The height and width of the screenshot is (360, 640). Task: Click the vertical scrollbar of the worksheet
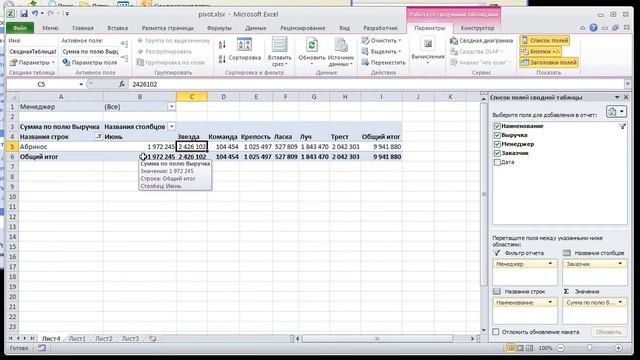tap(484, 194)
